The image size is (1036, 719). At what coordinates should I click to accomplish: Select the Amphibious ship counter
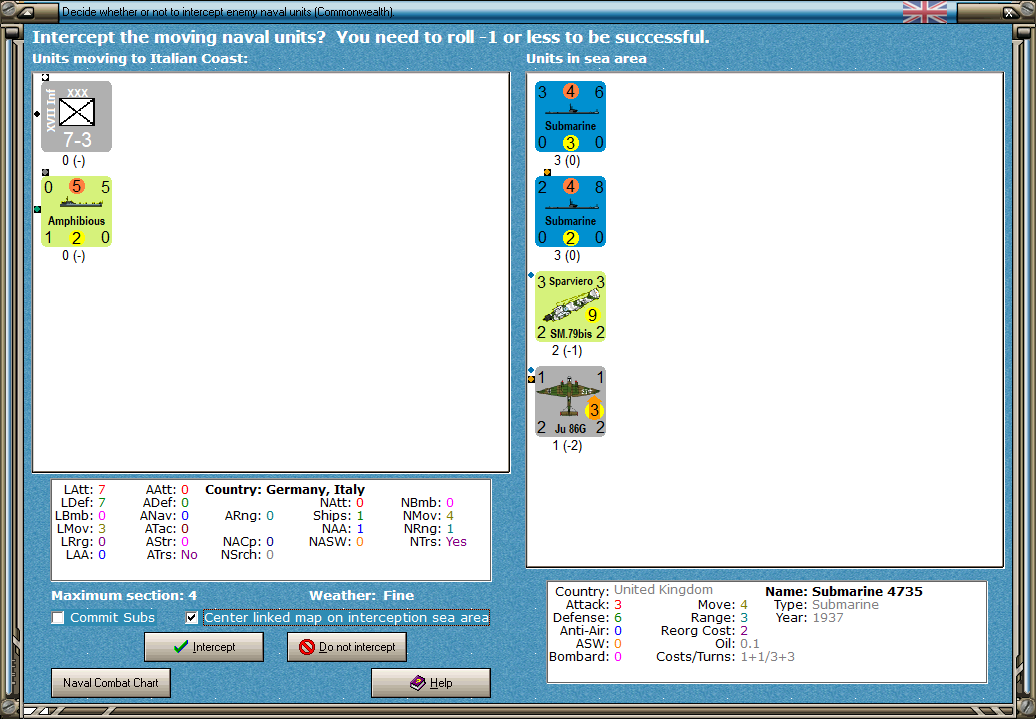coord(77,211)
